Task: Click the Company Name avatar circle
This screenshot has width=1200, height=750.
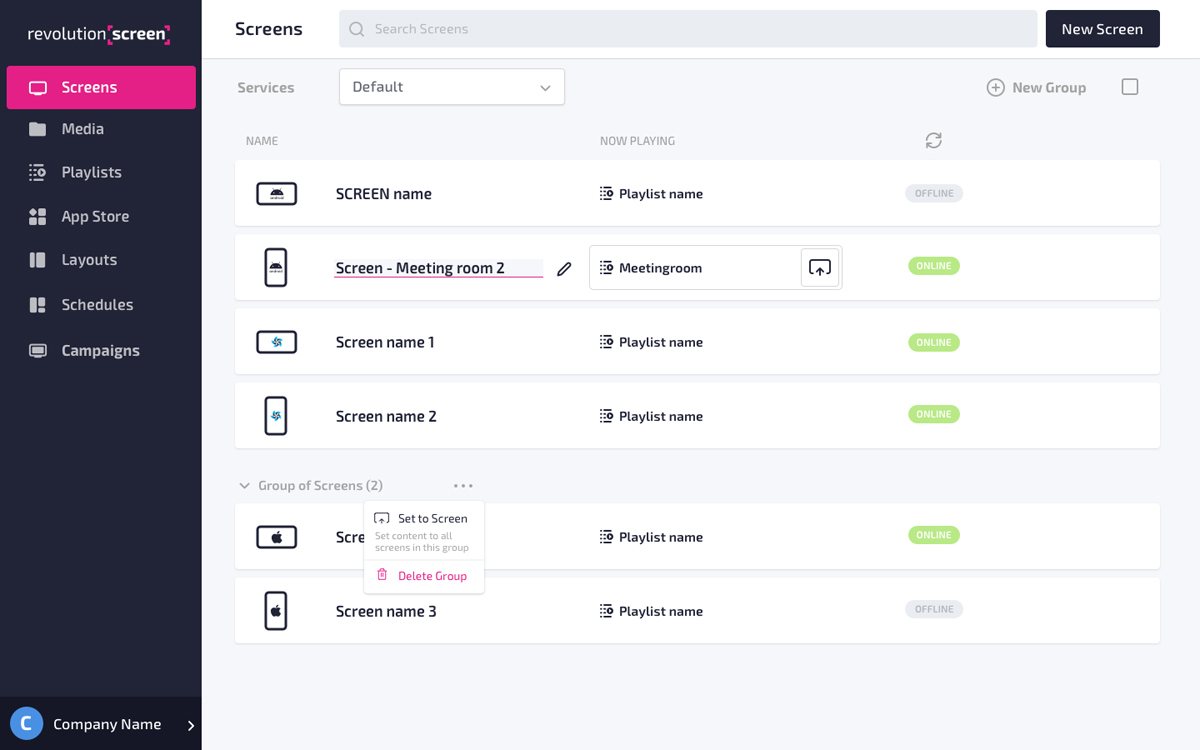Action: pyautogui.click(x=27, y=724)
